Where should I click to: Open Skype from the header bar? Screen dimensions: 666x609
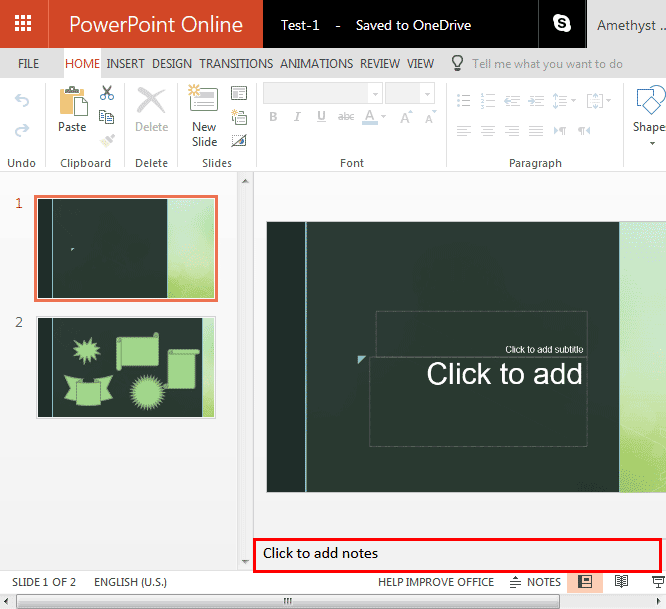(x=562, y=23)
